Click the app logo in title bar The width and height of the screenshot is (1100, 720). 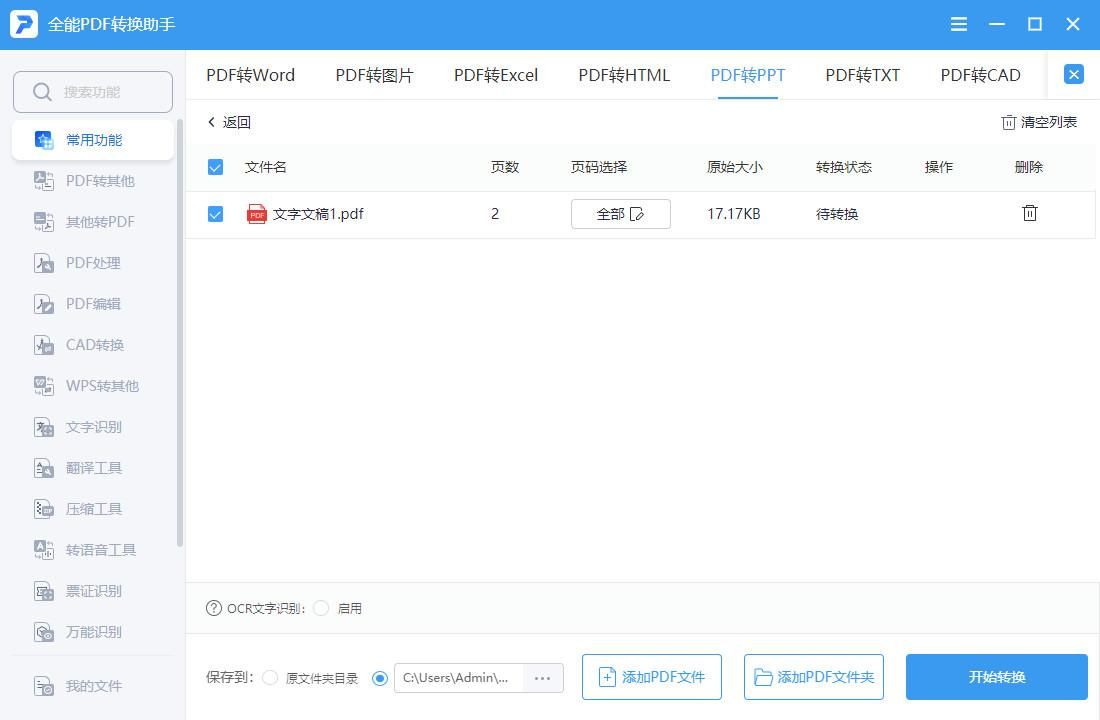click(x=24, y=24)
